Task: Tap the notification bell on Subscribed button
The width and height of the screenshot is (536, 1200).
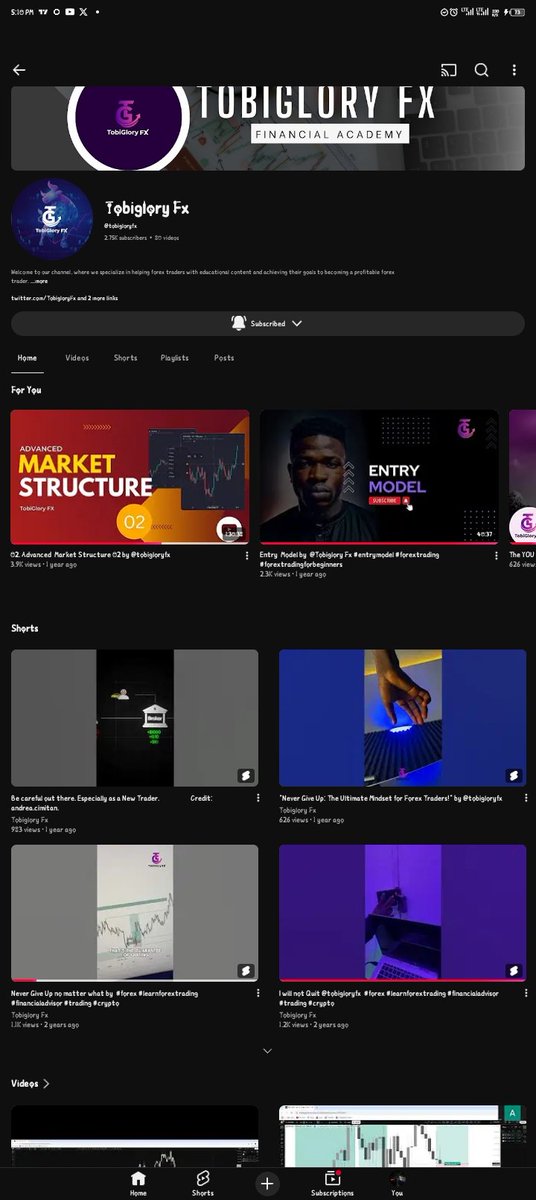Action: click(238, 323)
